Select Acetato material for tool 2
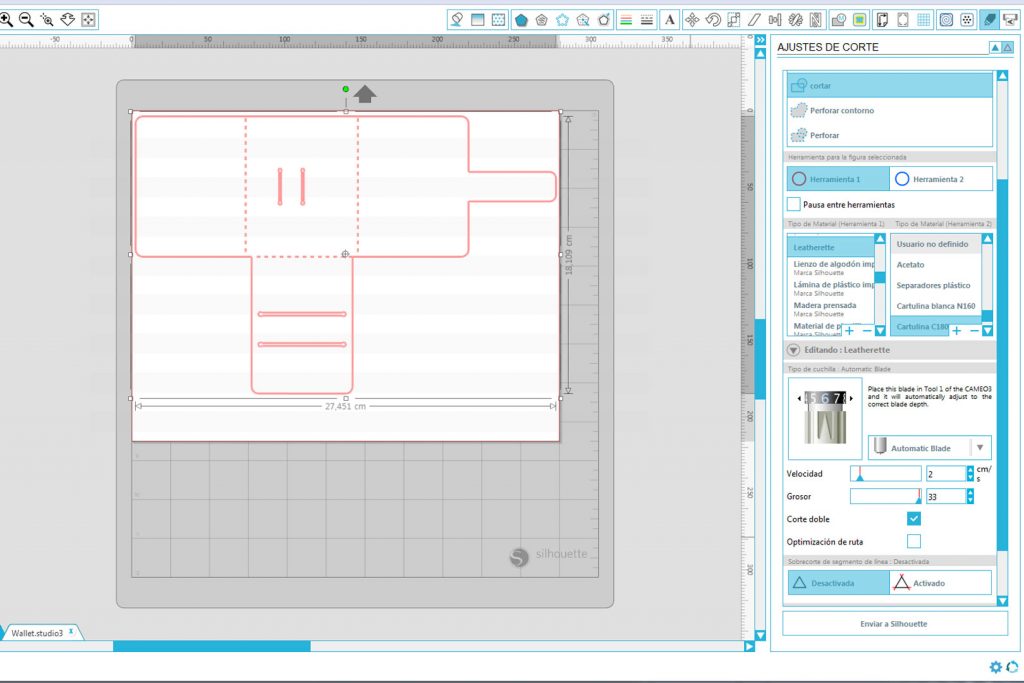 (x=935, y=264)
